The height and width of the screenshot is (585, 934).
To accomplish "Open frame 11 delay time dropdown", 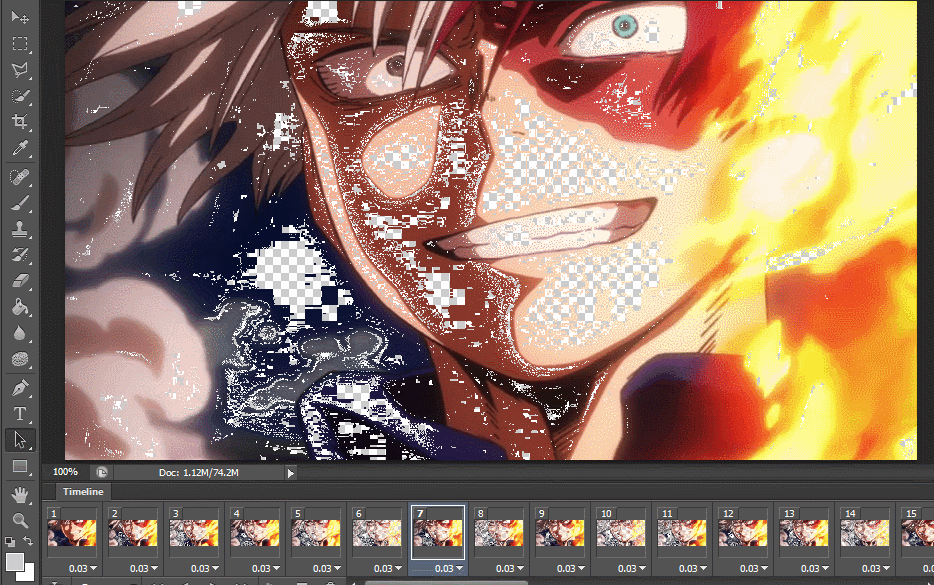I will pyautogui.click(x=693, y=568).
